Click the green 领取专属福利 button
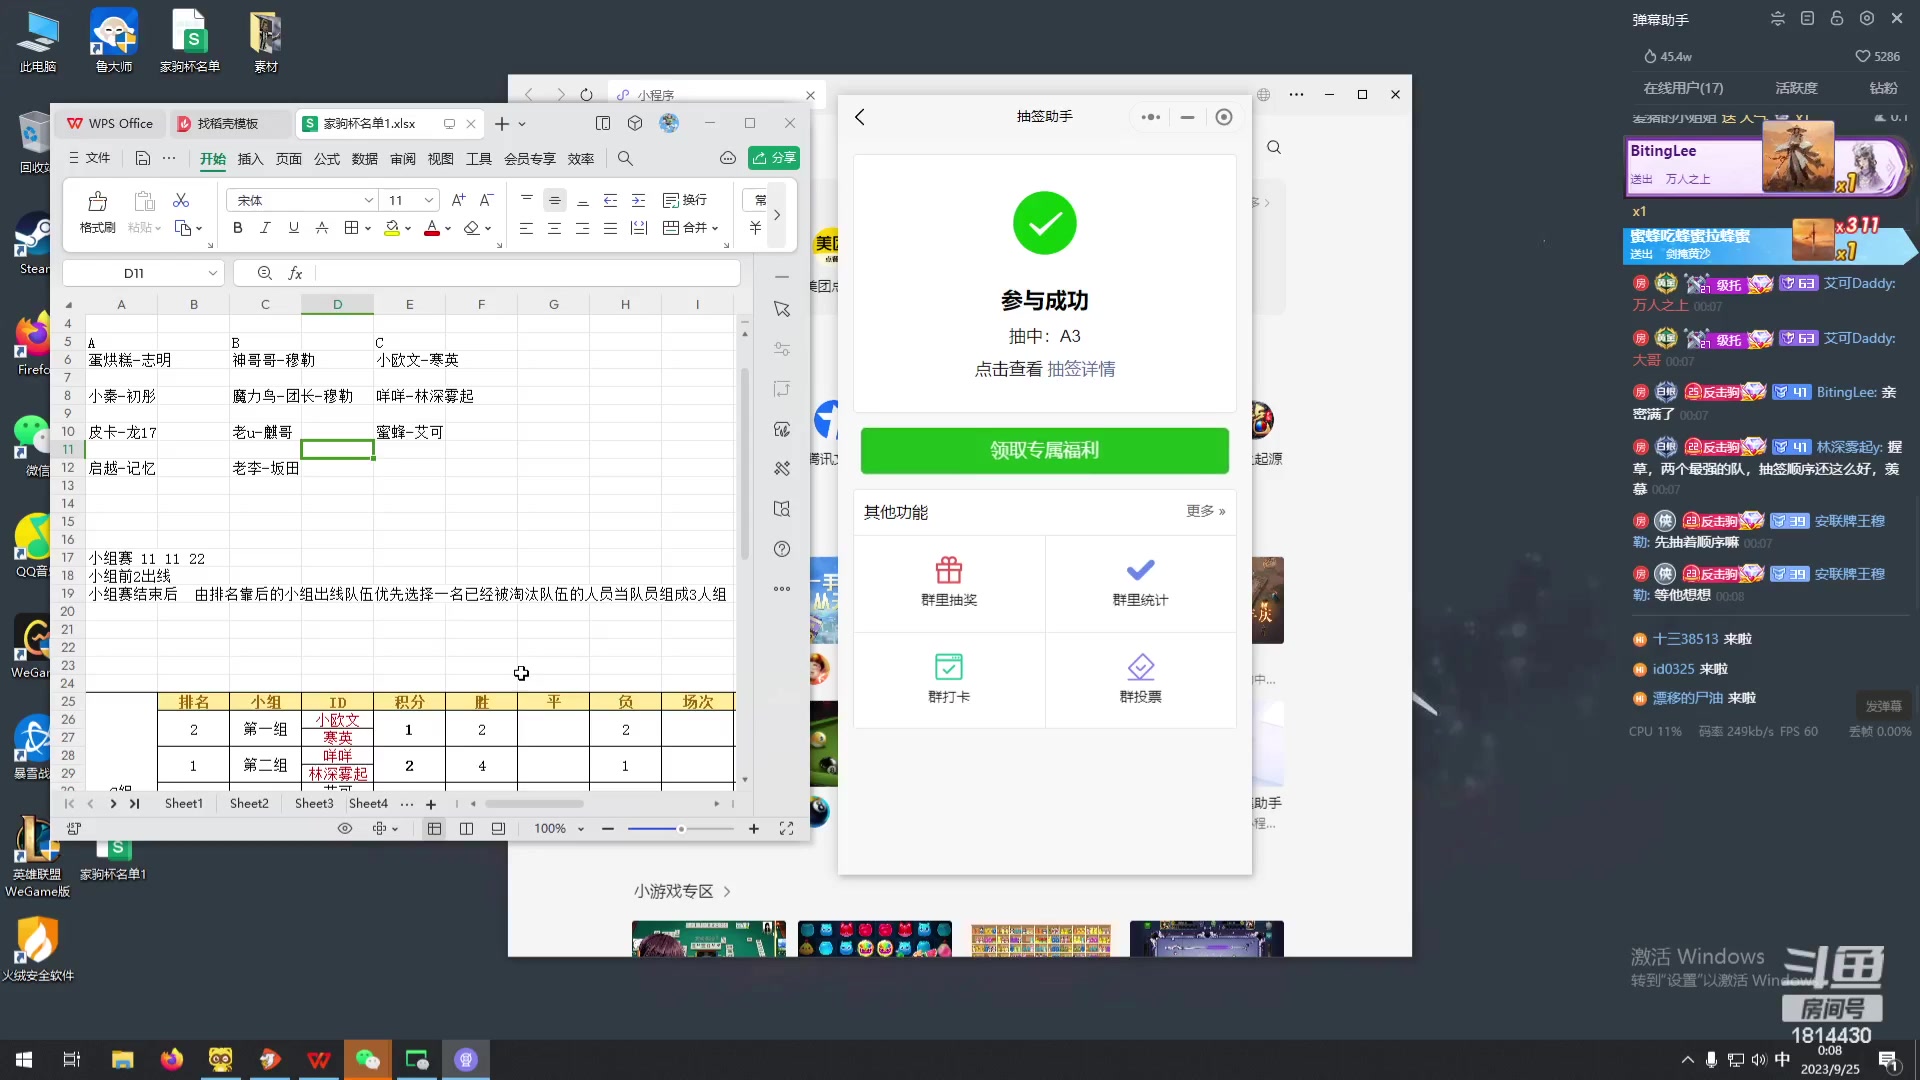Screen dimensions: 1920x1080 (x=1044, y=450)
